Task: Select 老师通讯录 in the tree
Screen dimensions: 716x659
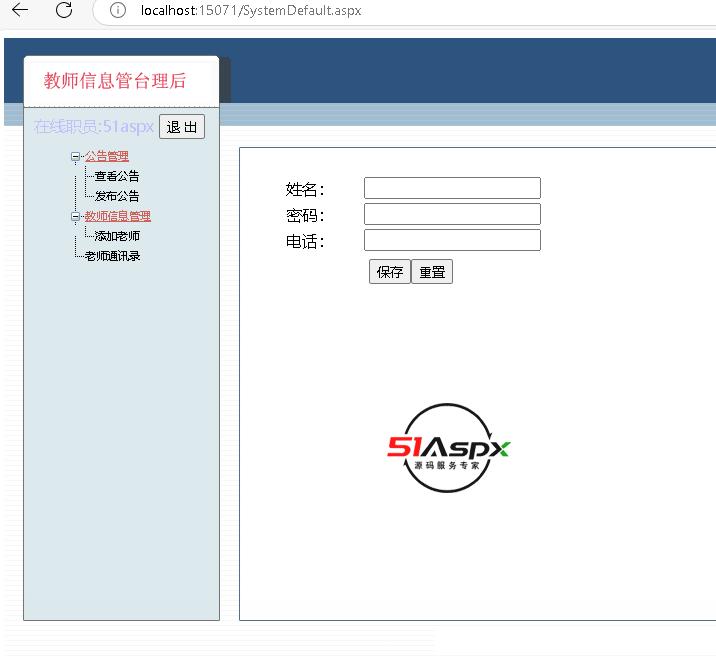Action: 112,256
